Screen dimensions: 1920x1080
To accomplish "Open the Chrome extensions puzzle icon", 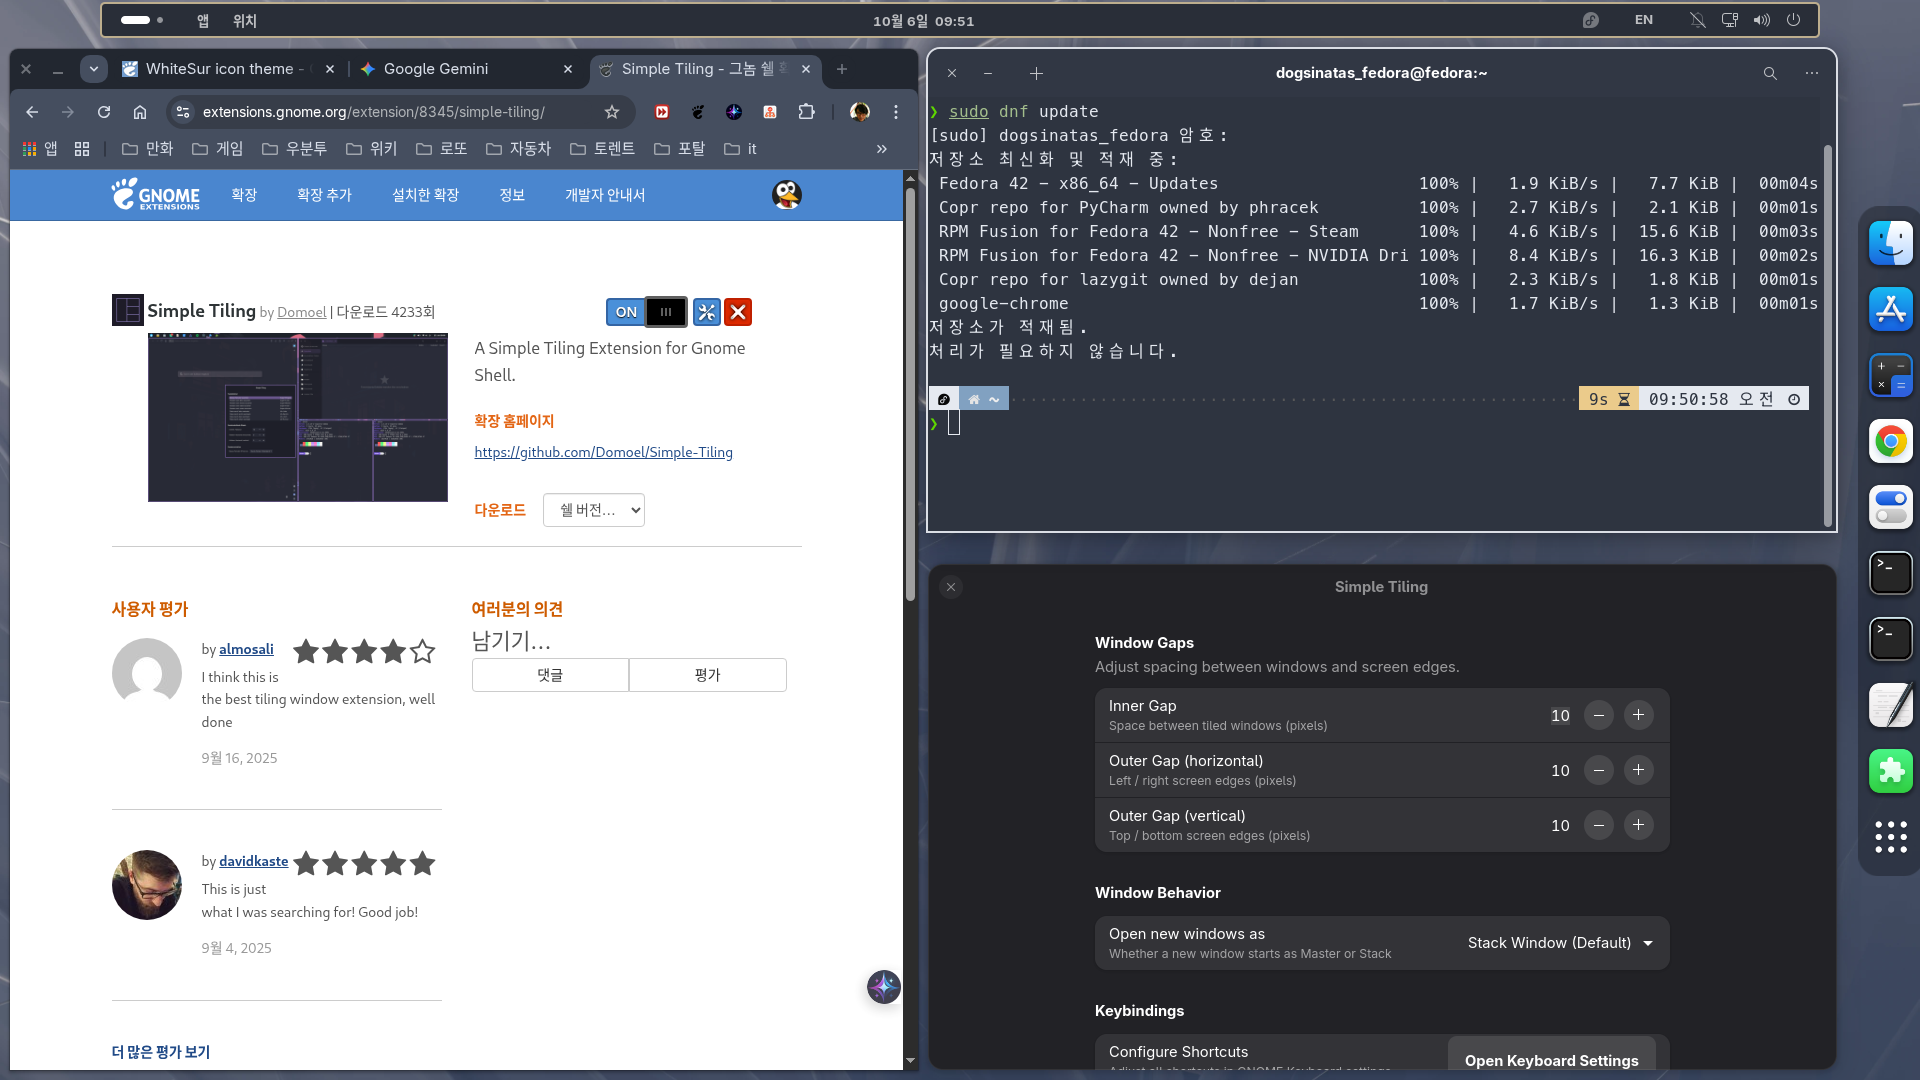I will 806,112.
